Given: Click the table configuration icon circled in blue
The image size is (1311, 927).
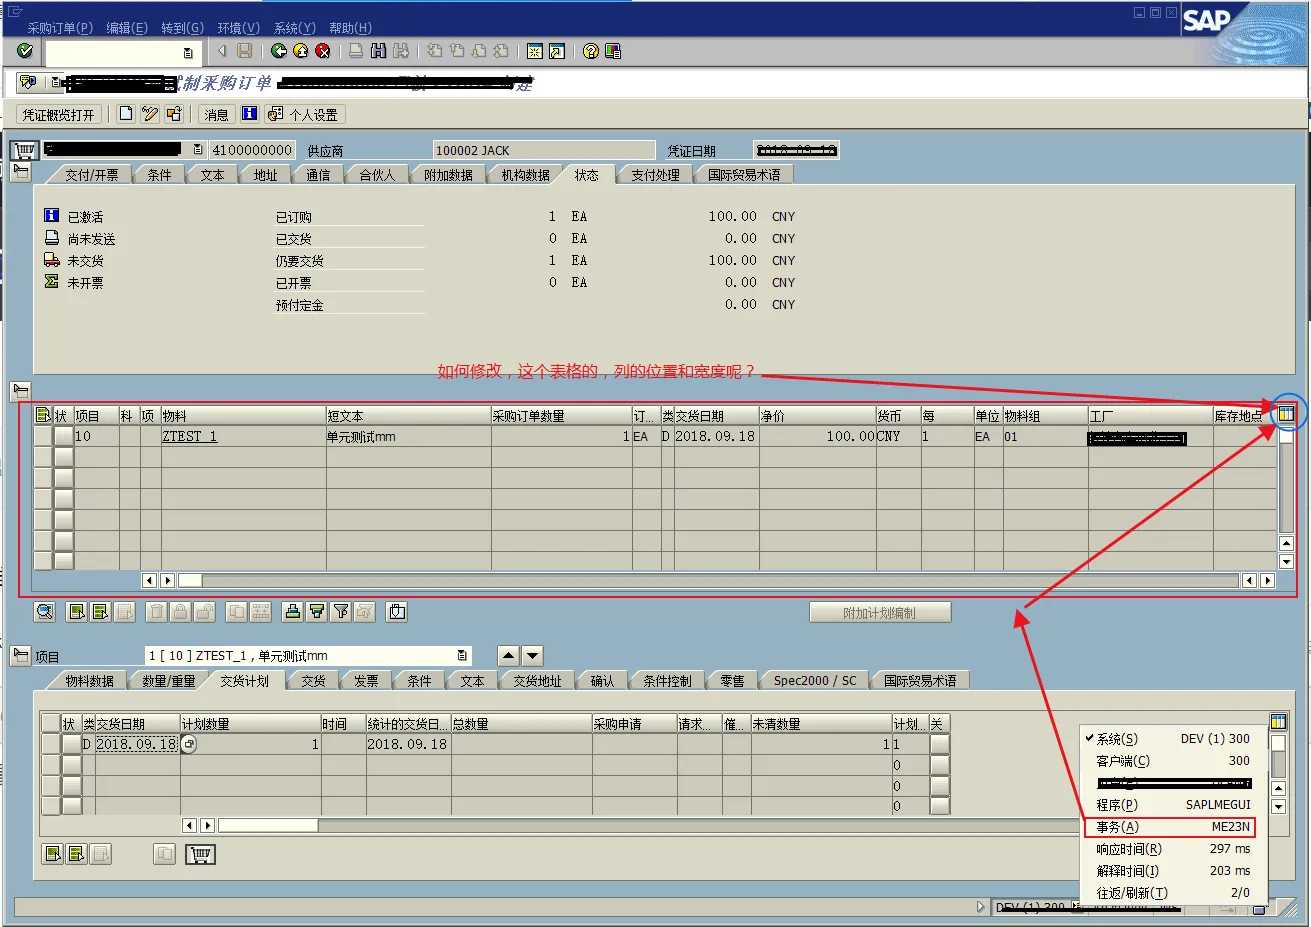Looking at the screenshot, I should [x=1286, y=413].
